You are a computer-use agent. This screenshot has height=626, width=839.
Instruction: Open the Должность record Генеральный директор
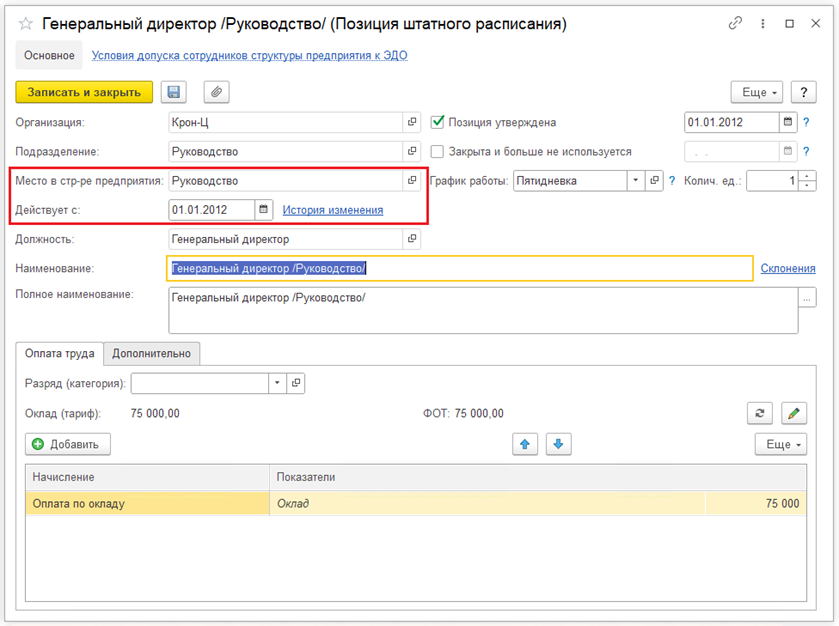click(411, 239)
